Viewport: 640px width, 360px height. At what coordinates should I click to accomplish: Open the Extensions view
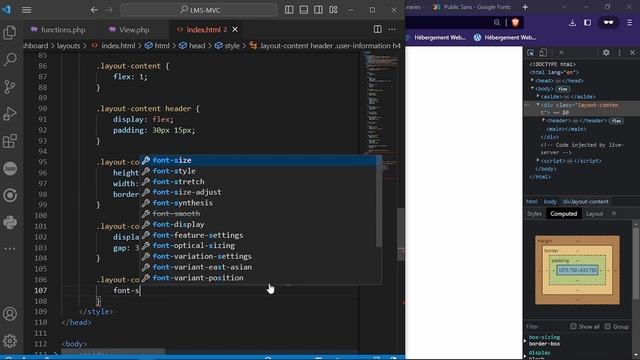click(9, 141)
